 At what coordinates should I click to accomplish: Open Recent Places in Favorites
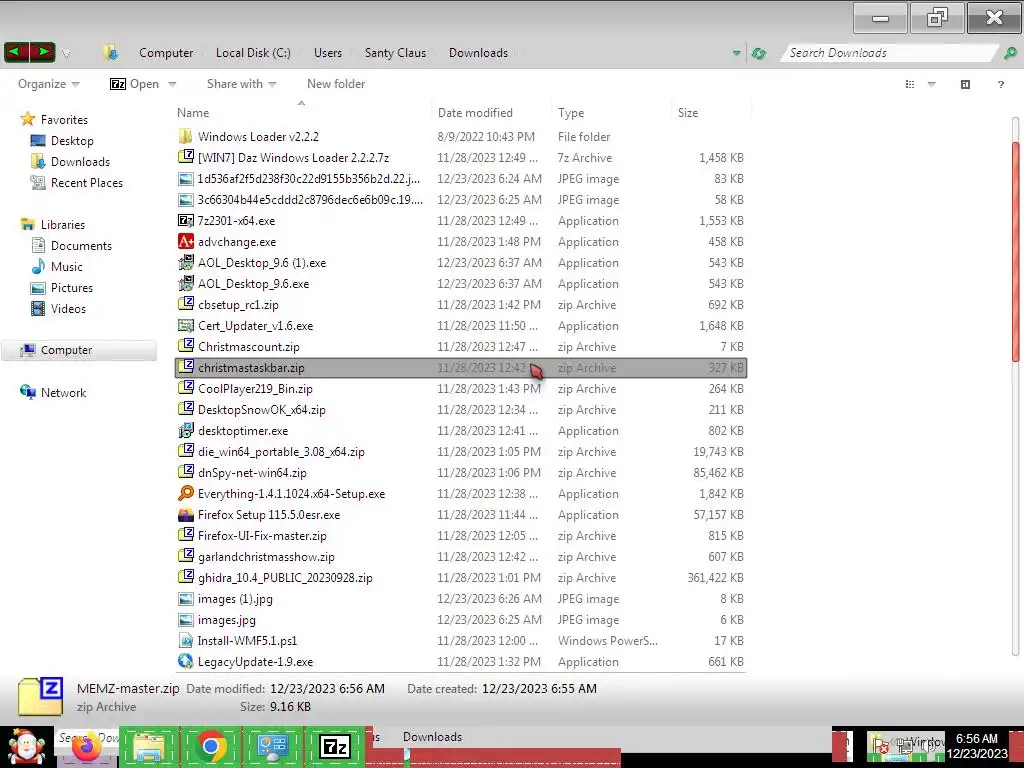click(86, 182)
